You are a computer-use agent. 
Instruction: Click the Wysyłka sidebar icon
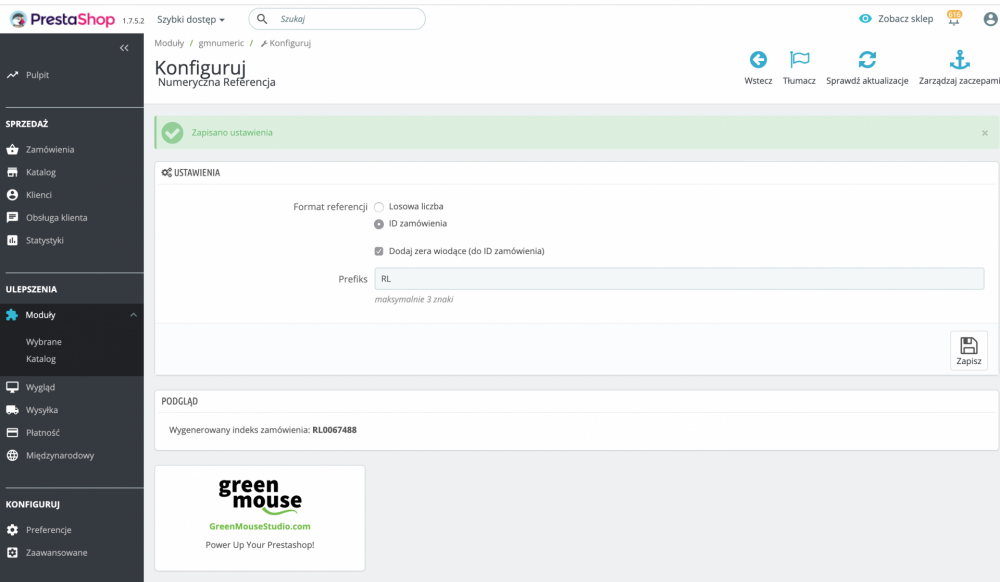click(11, 409)
